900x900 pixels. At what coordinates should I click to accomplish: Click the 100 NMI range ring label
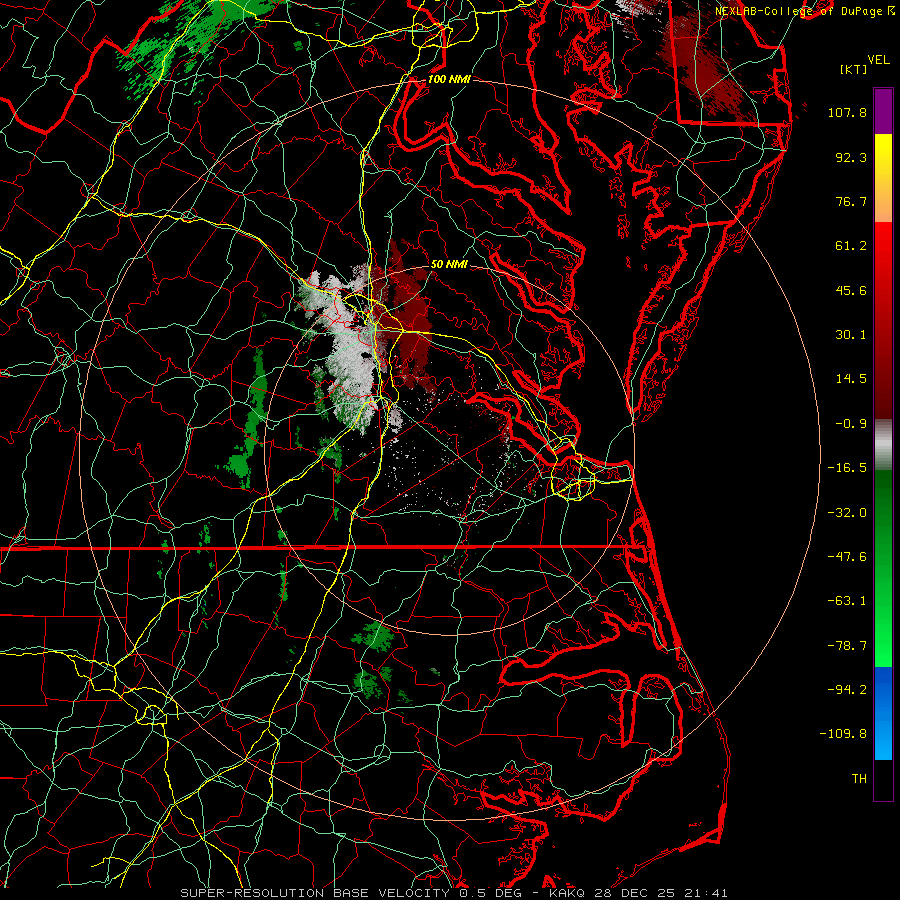(x=449, y=79)
